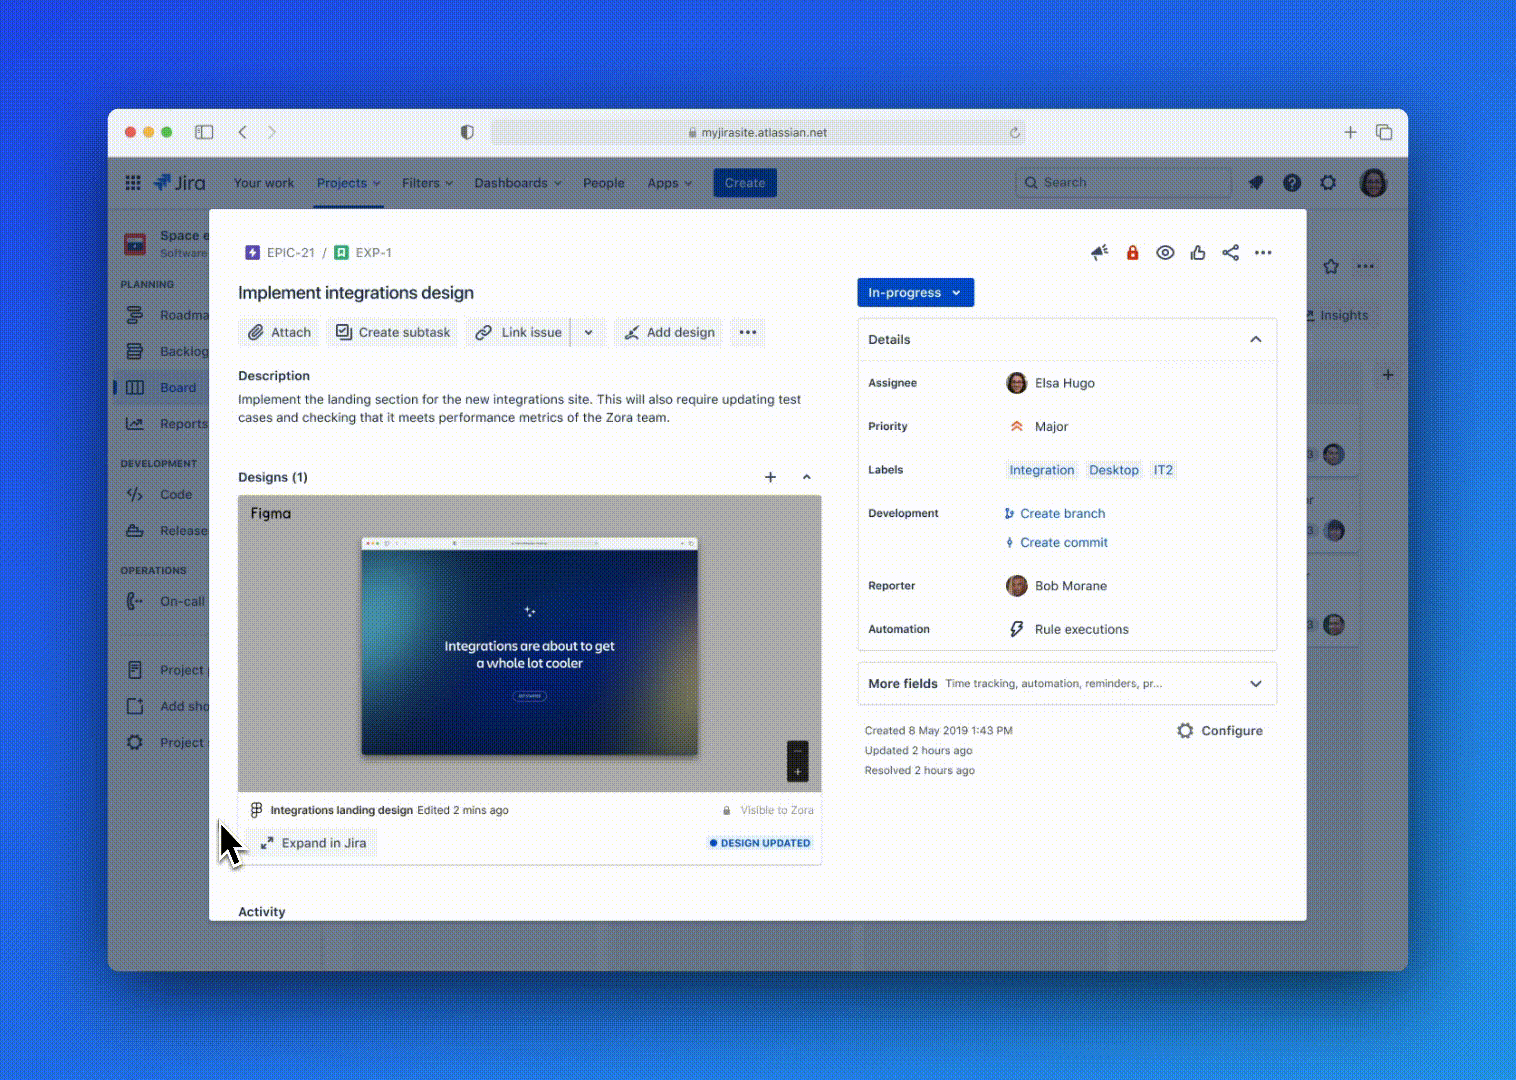
Task: Open the In-progress status dropdown
Action: [x=915, y=293]
